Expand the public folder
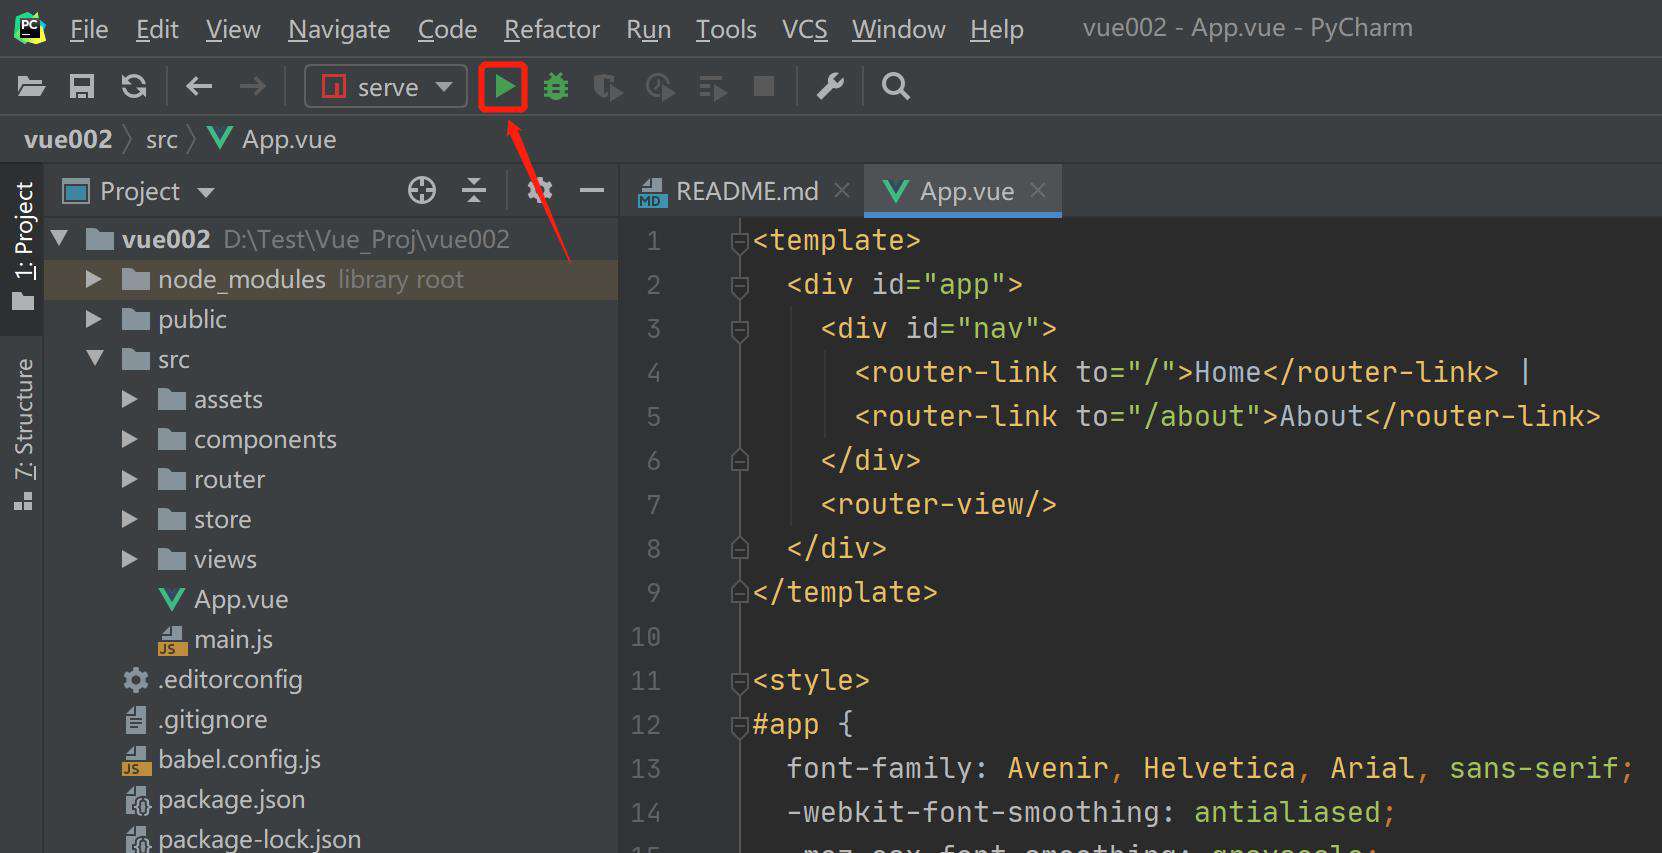Image resolution: width=1662 pixels, height=853 pixels. 94,319
